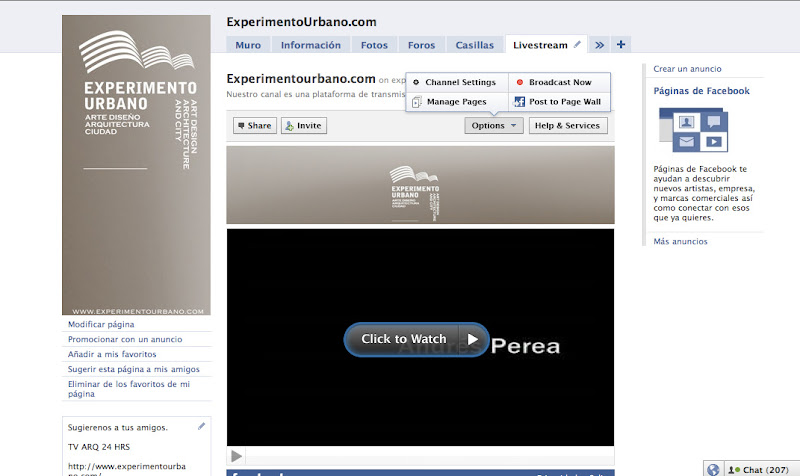Screen dimensions: 800x476
Task: Open Páginas de Facebook ad title
Action: pyautogui.click(x=702, y=91)
